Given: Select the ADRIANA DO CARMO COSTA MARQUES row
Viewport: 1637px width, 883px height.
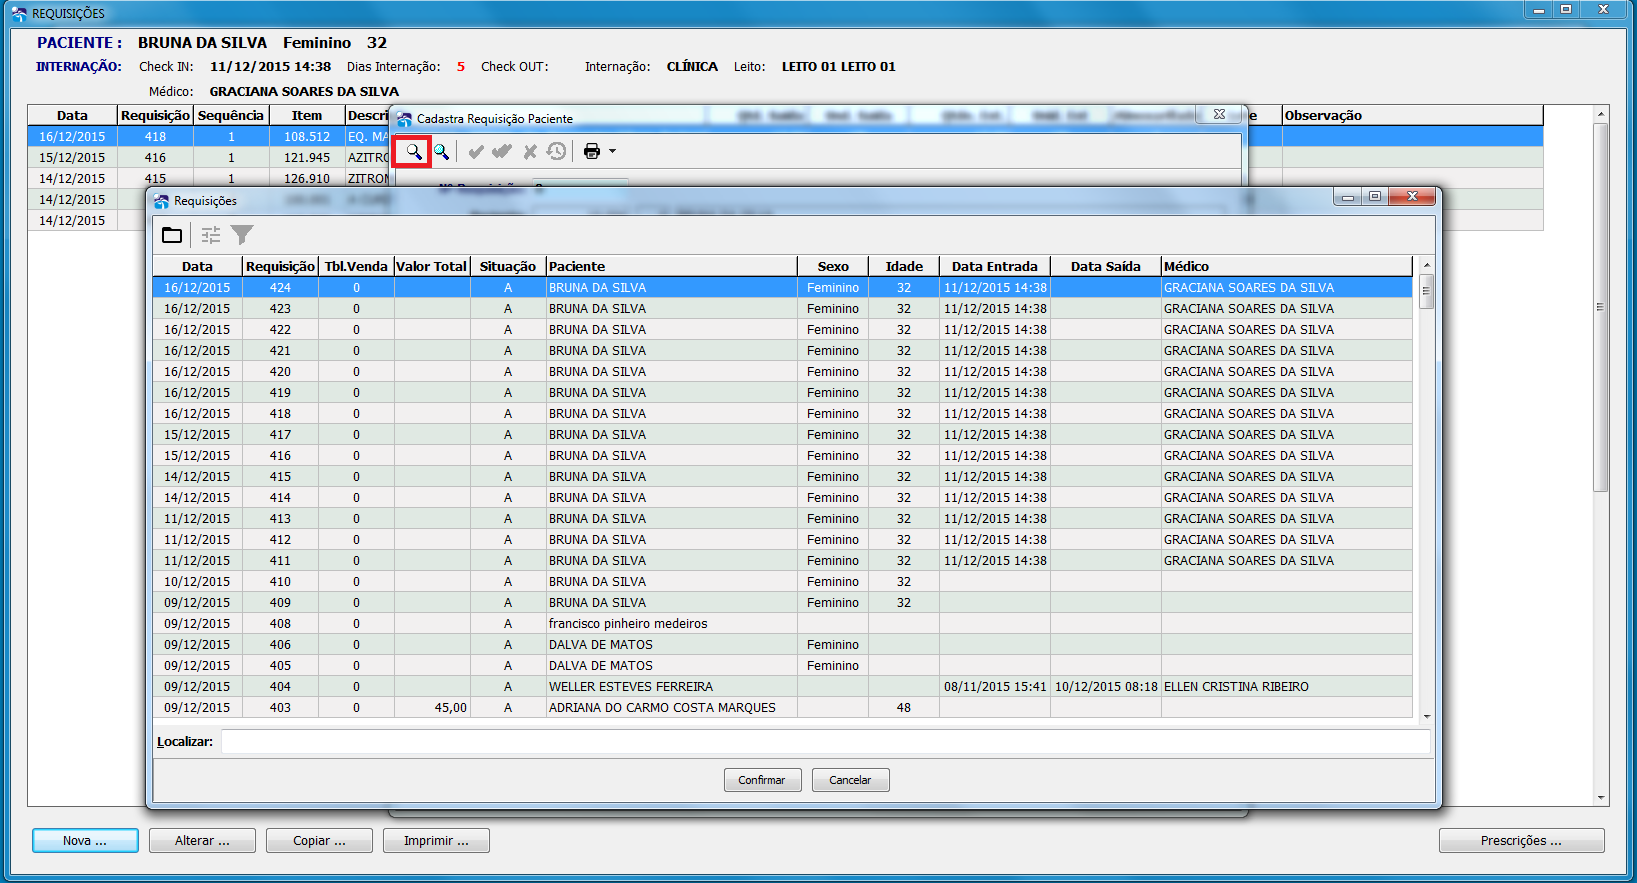Looking at the screenshot, I should 782,708.
